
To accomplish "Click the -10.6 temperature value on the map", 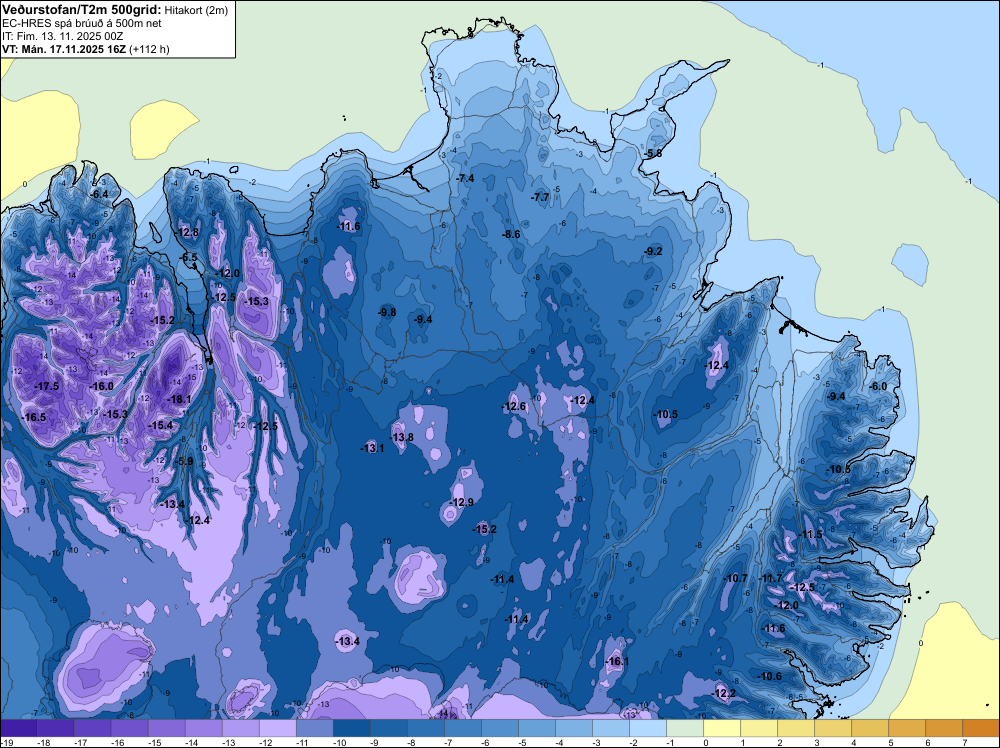I will (770, 677).
